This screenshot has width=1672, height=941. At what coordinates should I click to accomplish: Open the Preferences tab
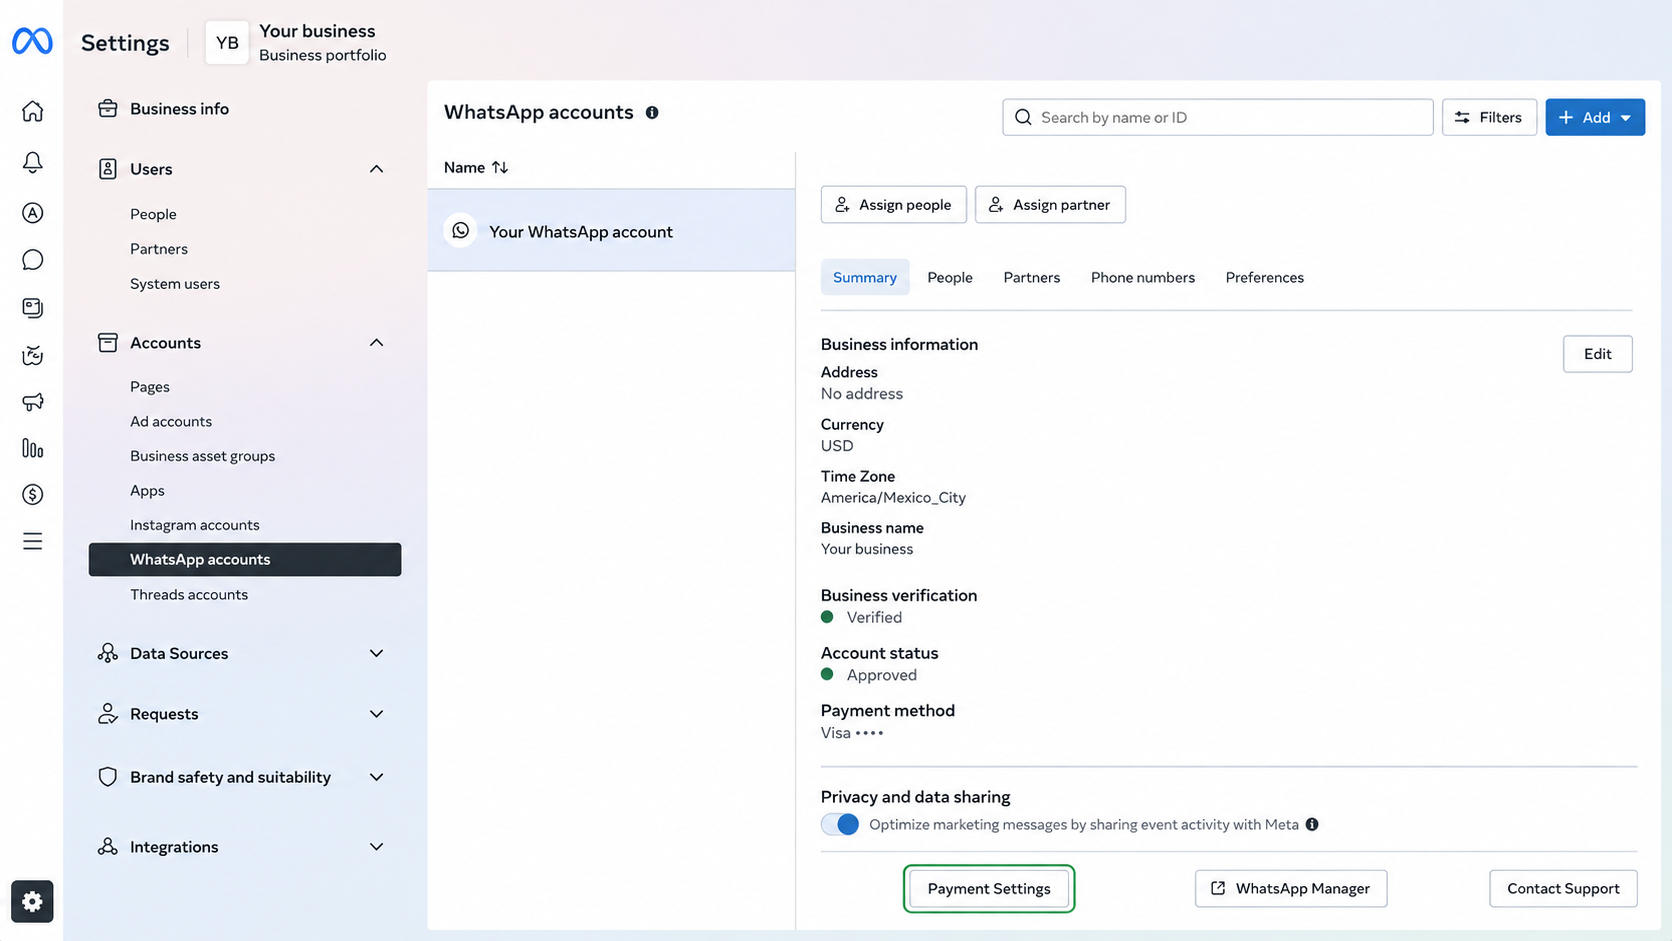coord(1264,278)
